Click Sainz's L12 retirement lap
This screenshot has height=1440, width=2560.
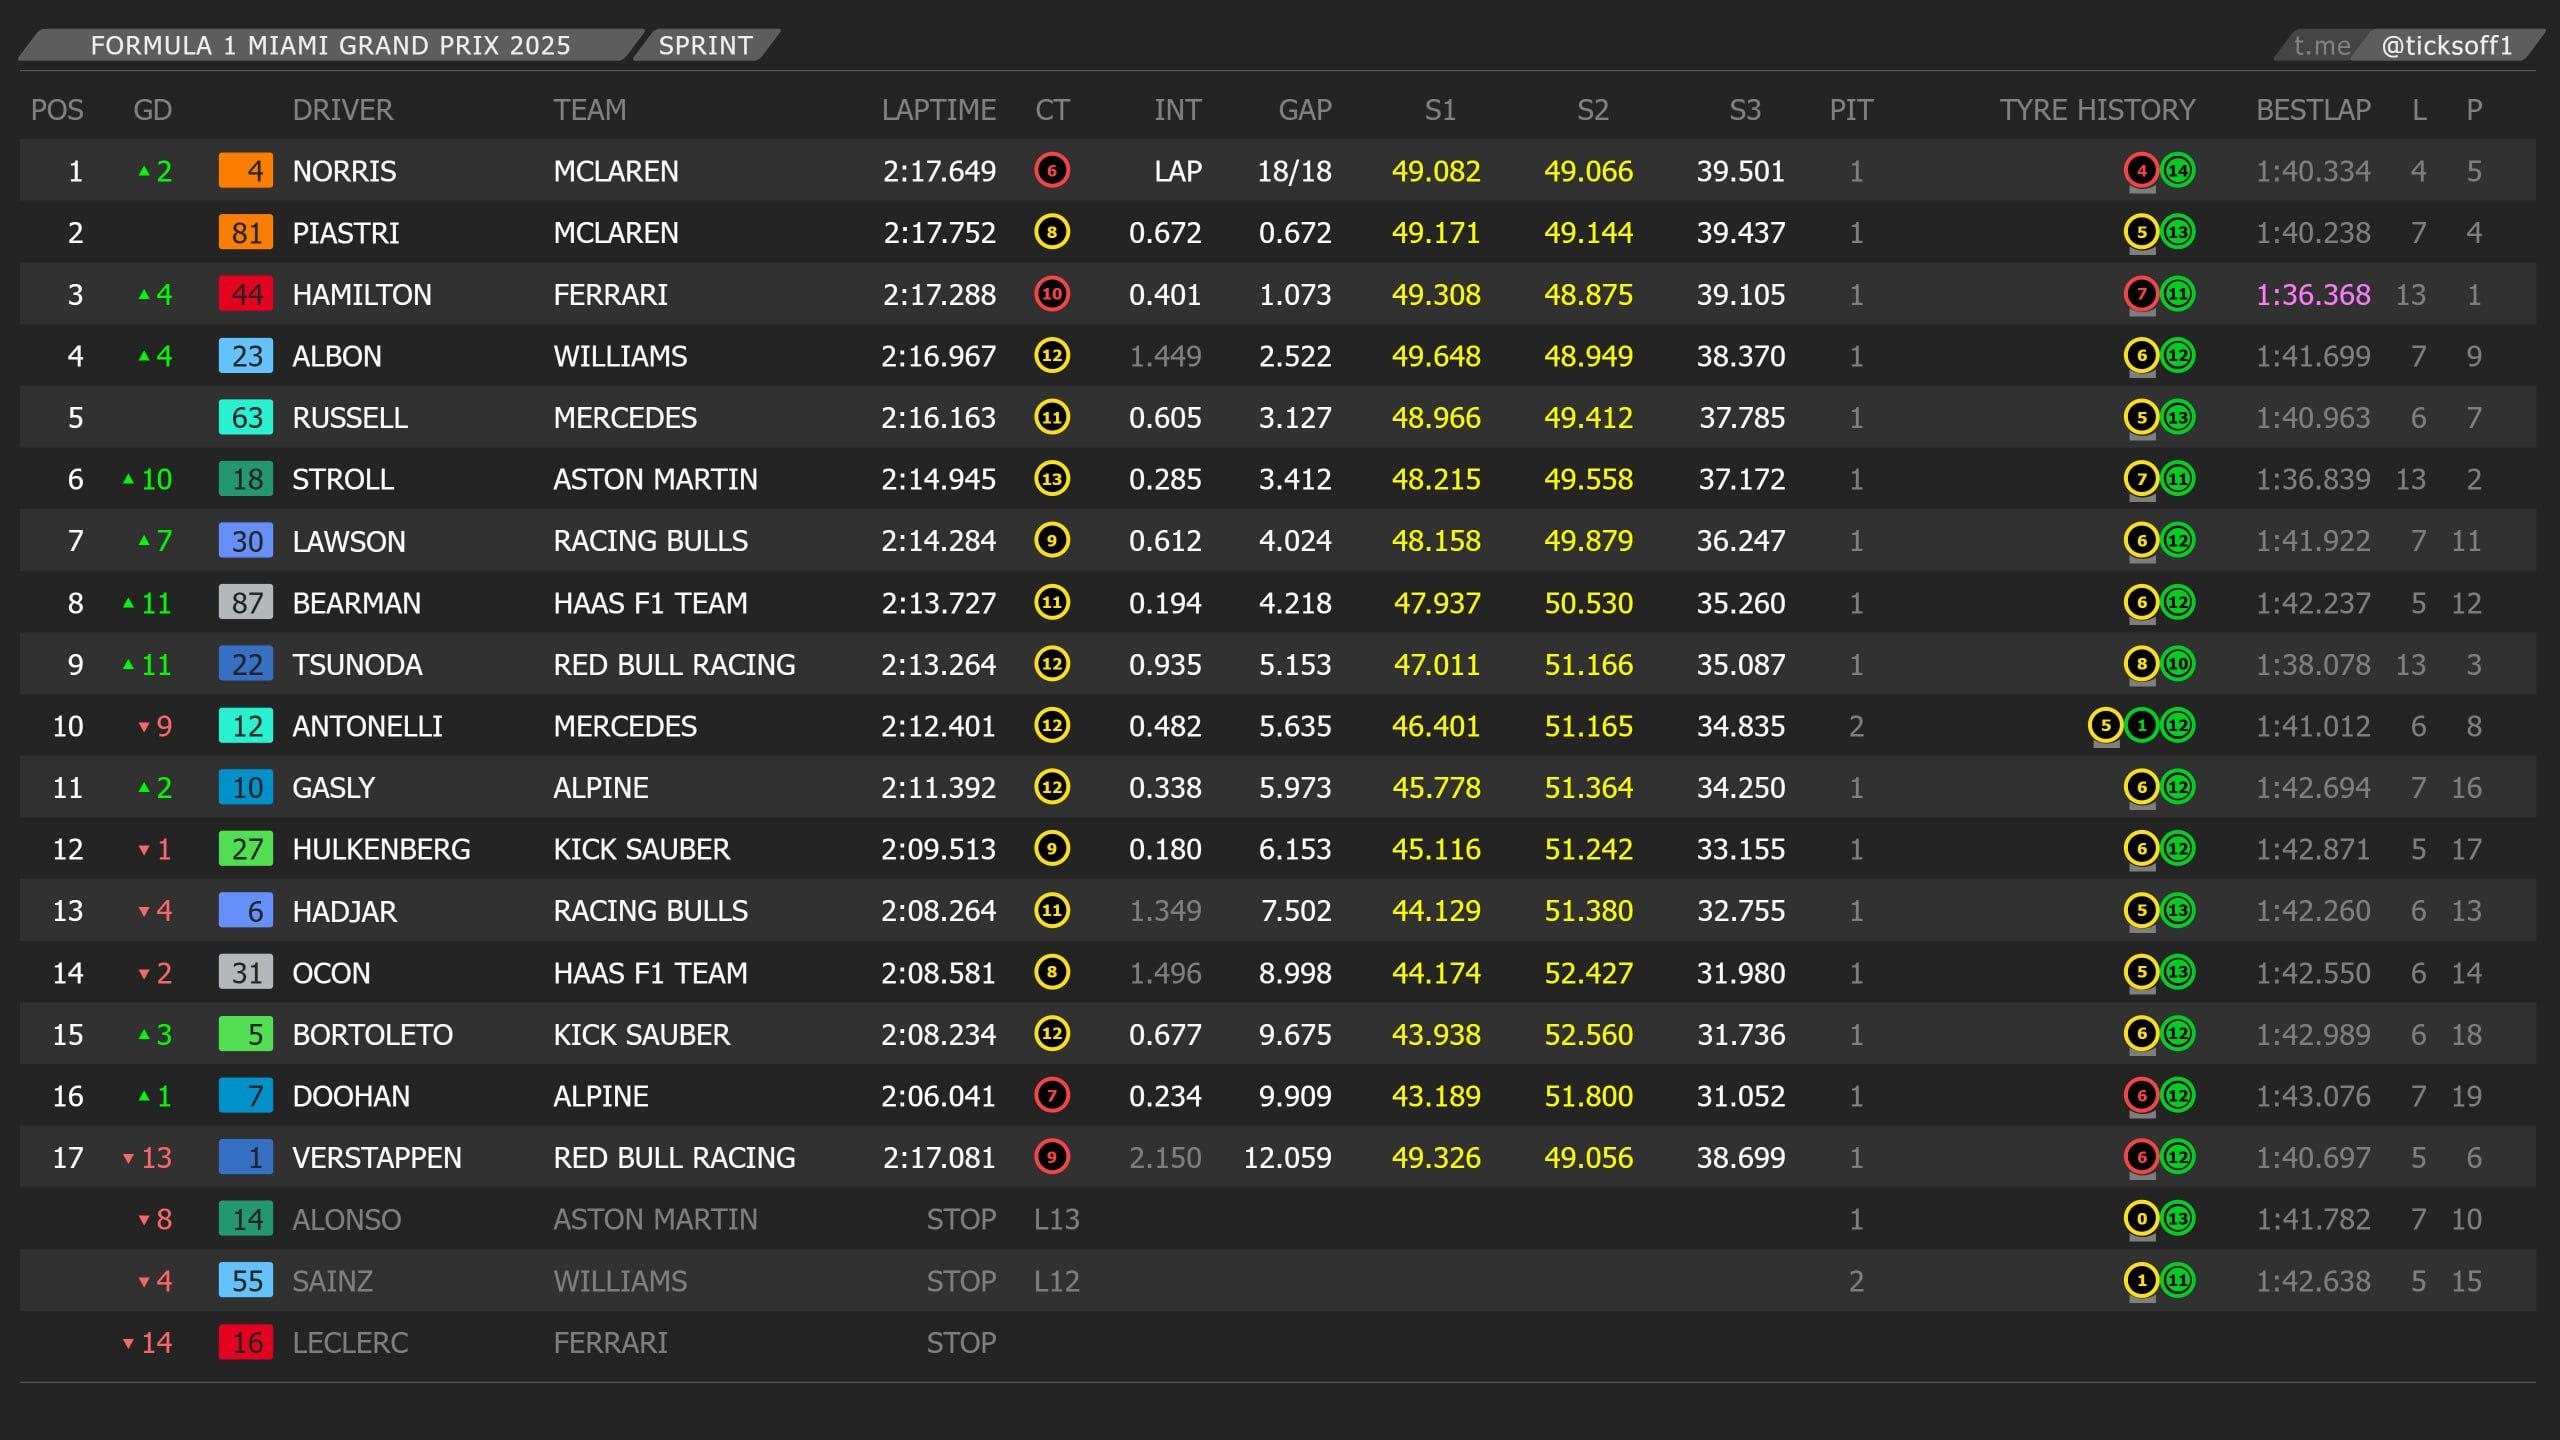point(1056,1281)
